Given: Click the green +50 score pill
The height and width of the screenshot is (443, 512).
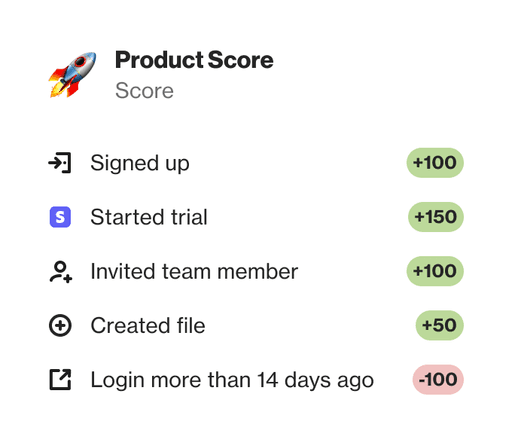Looking at the screenshot, I should click(x=440, y=325).
